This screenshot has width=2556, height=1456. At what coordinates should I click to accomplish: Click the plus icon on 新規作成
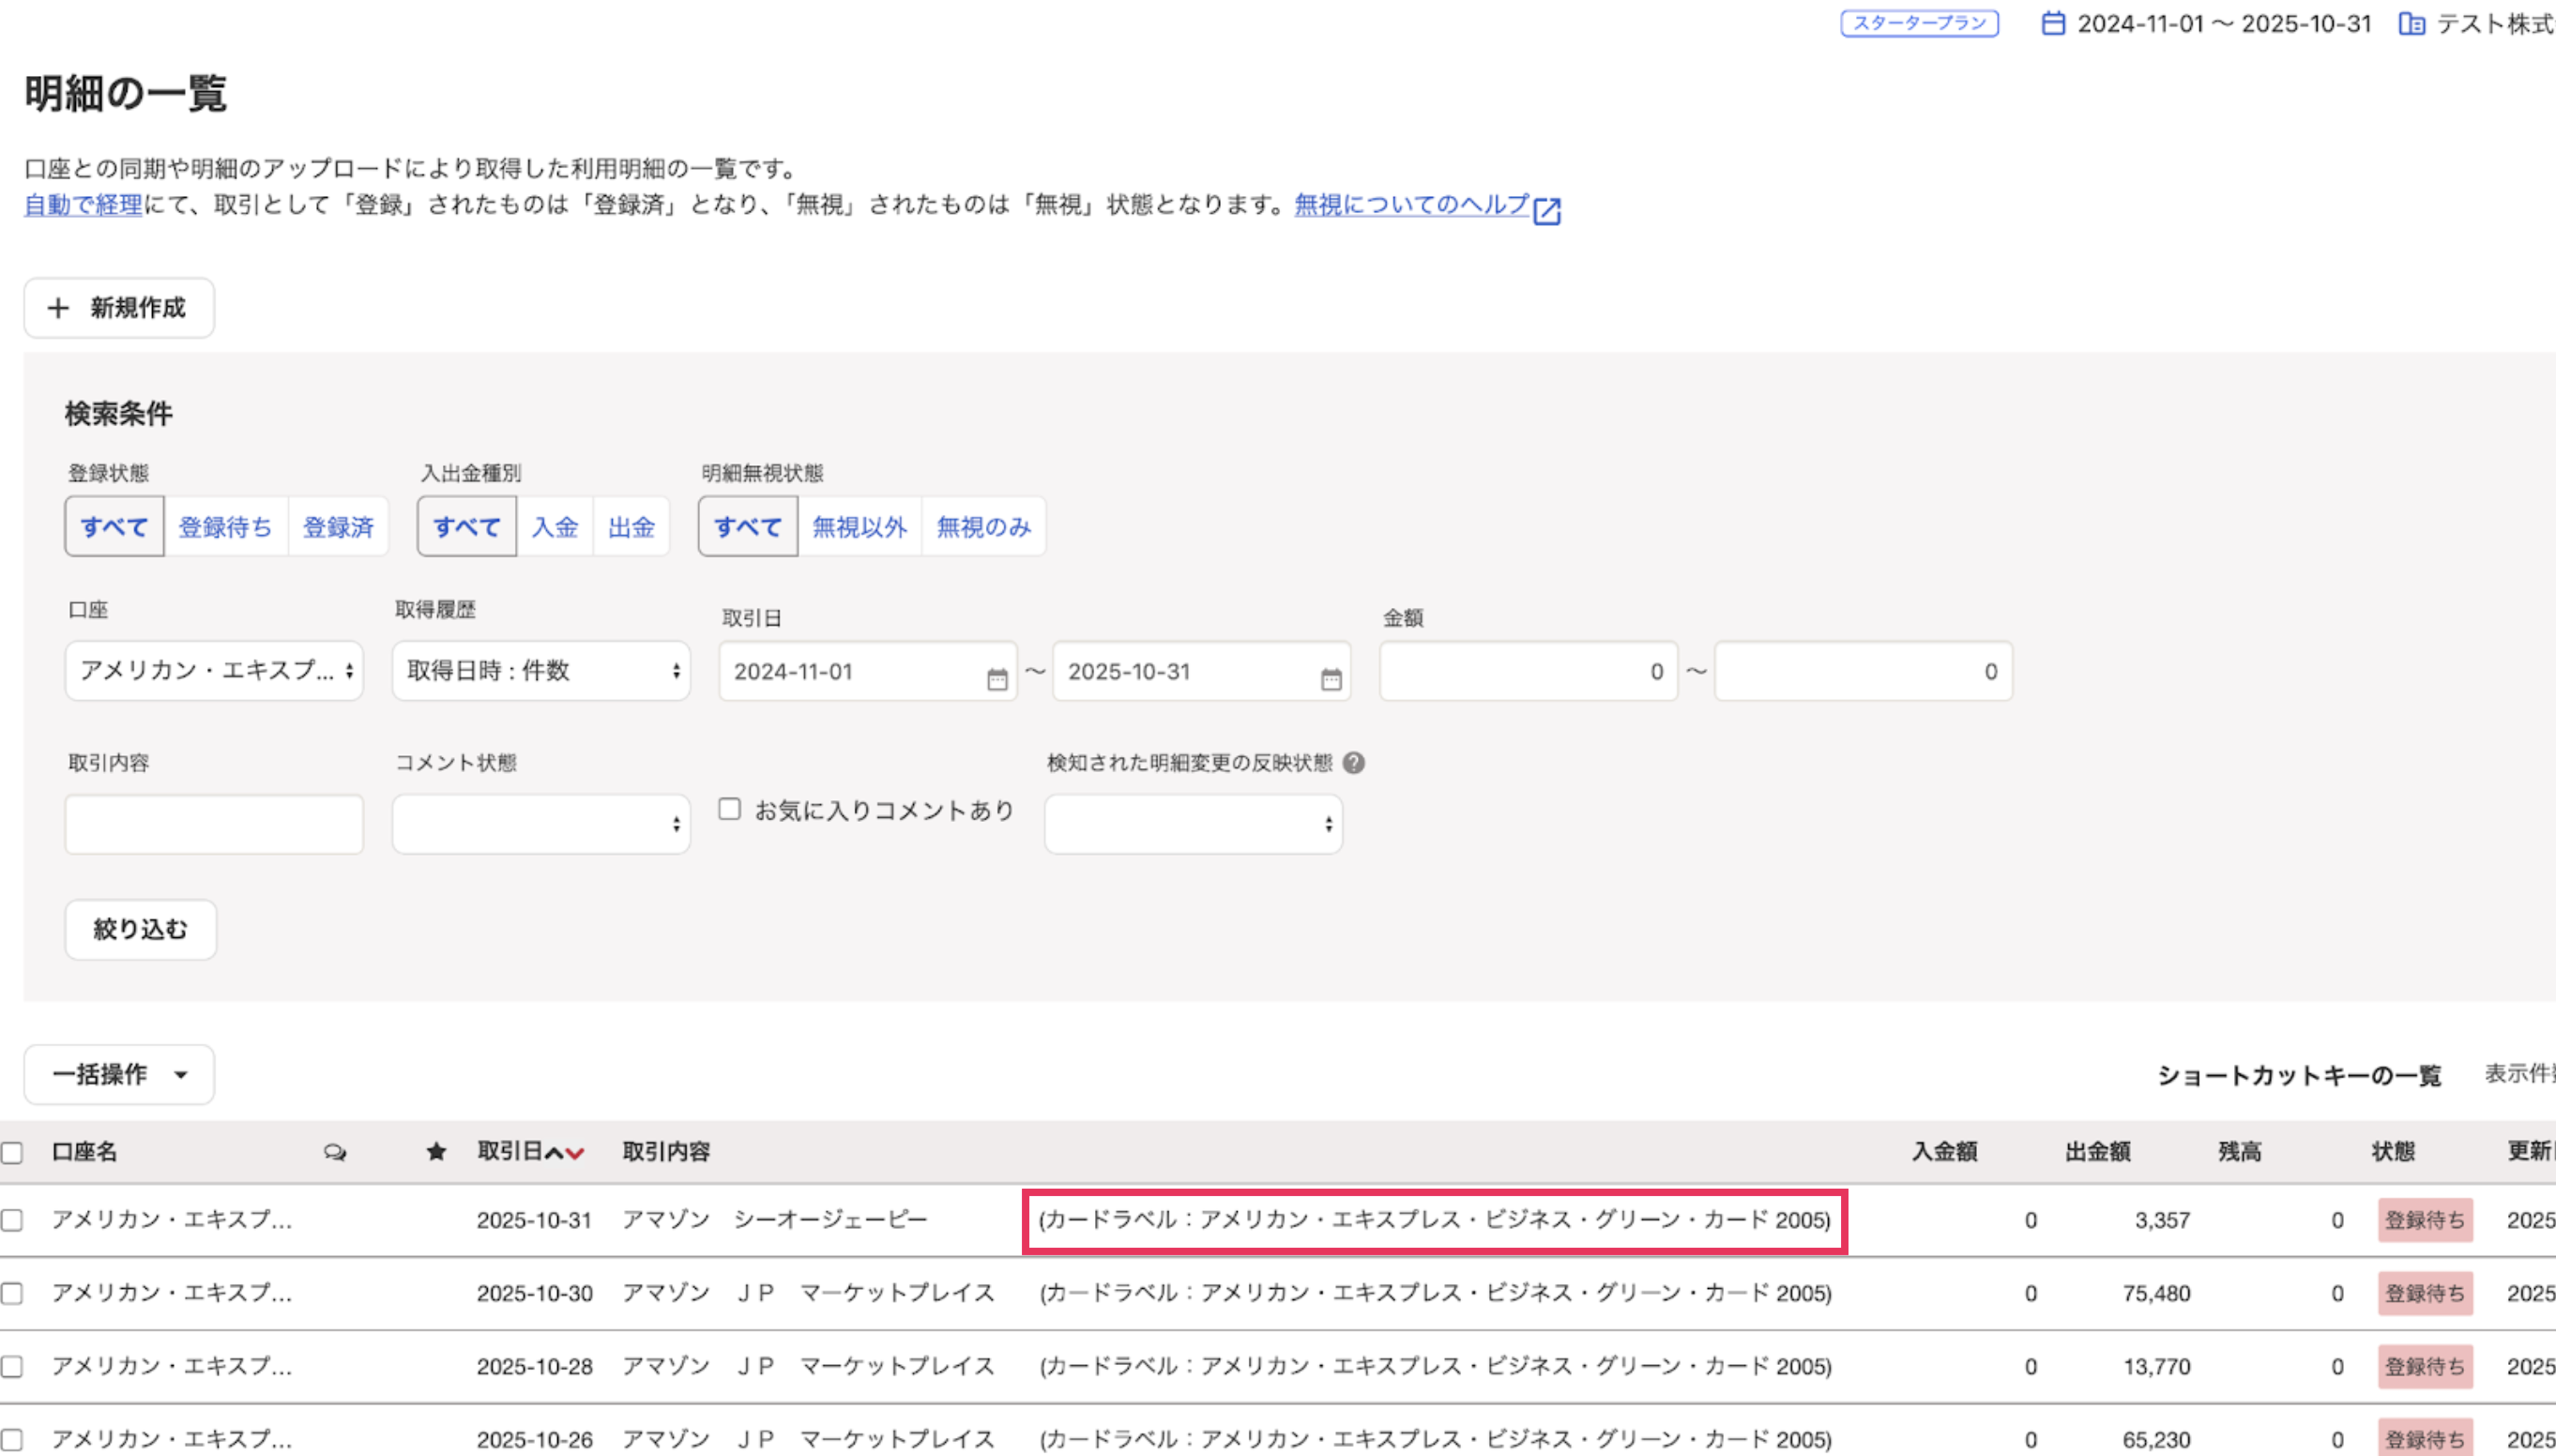pos(58,308)
